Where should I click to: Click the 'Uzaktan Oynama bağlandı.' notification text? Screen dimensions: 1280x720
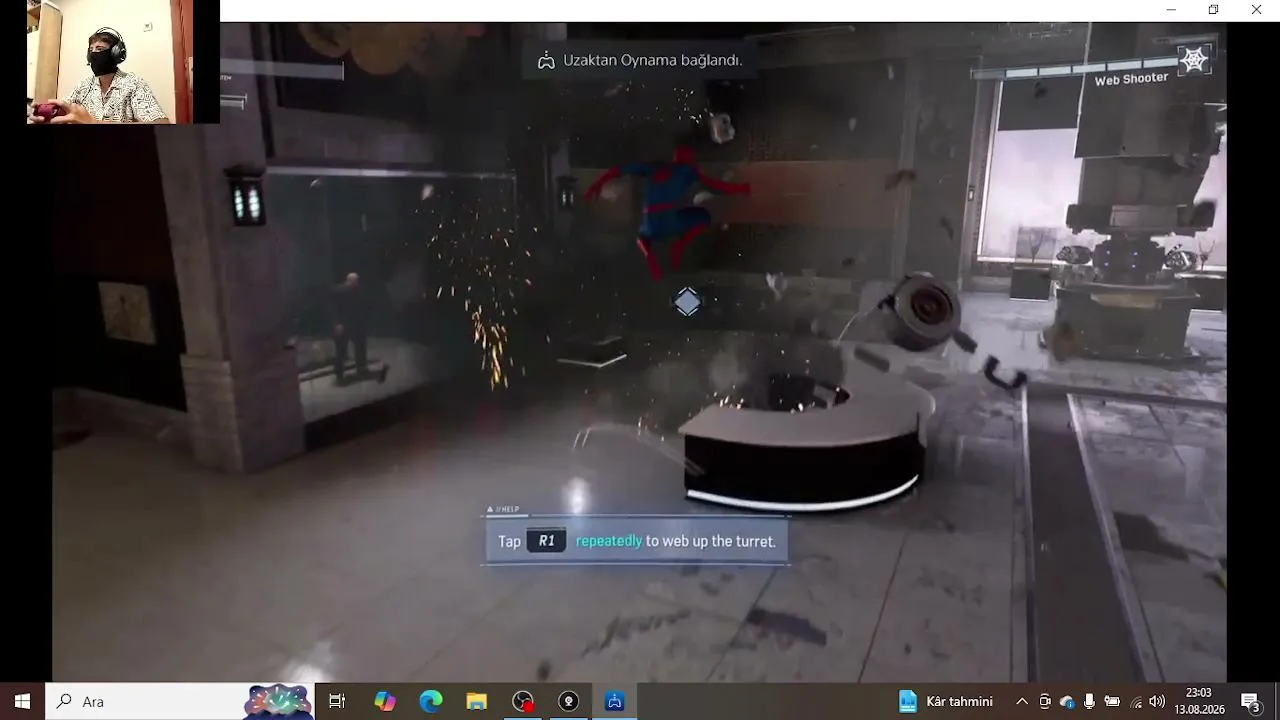[652, 60]
